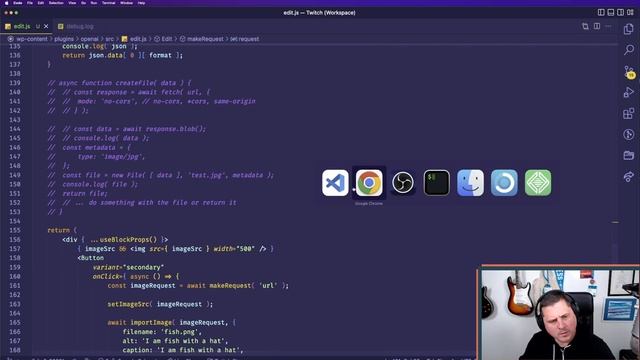Switch to Finder in app switcher
The image size is (640, 360).
pos(470,183)
